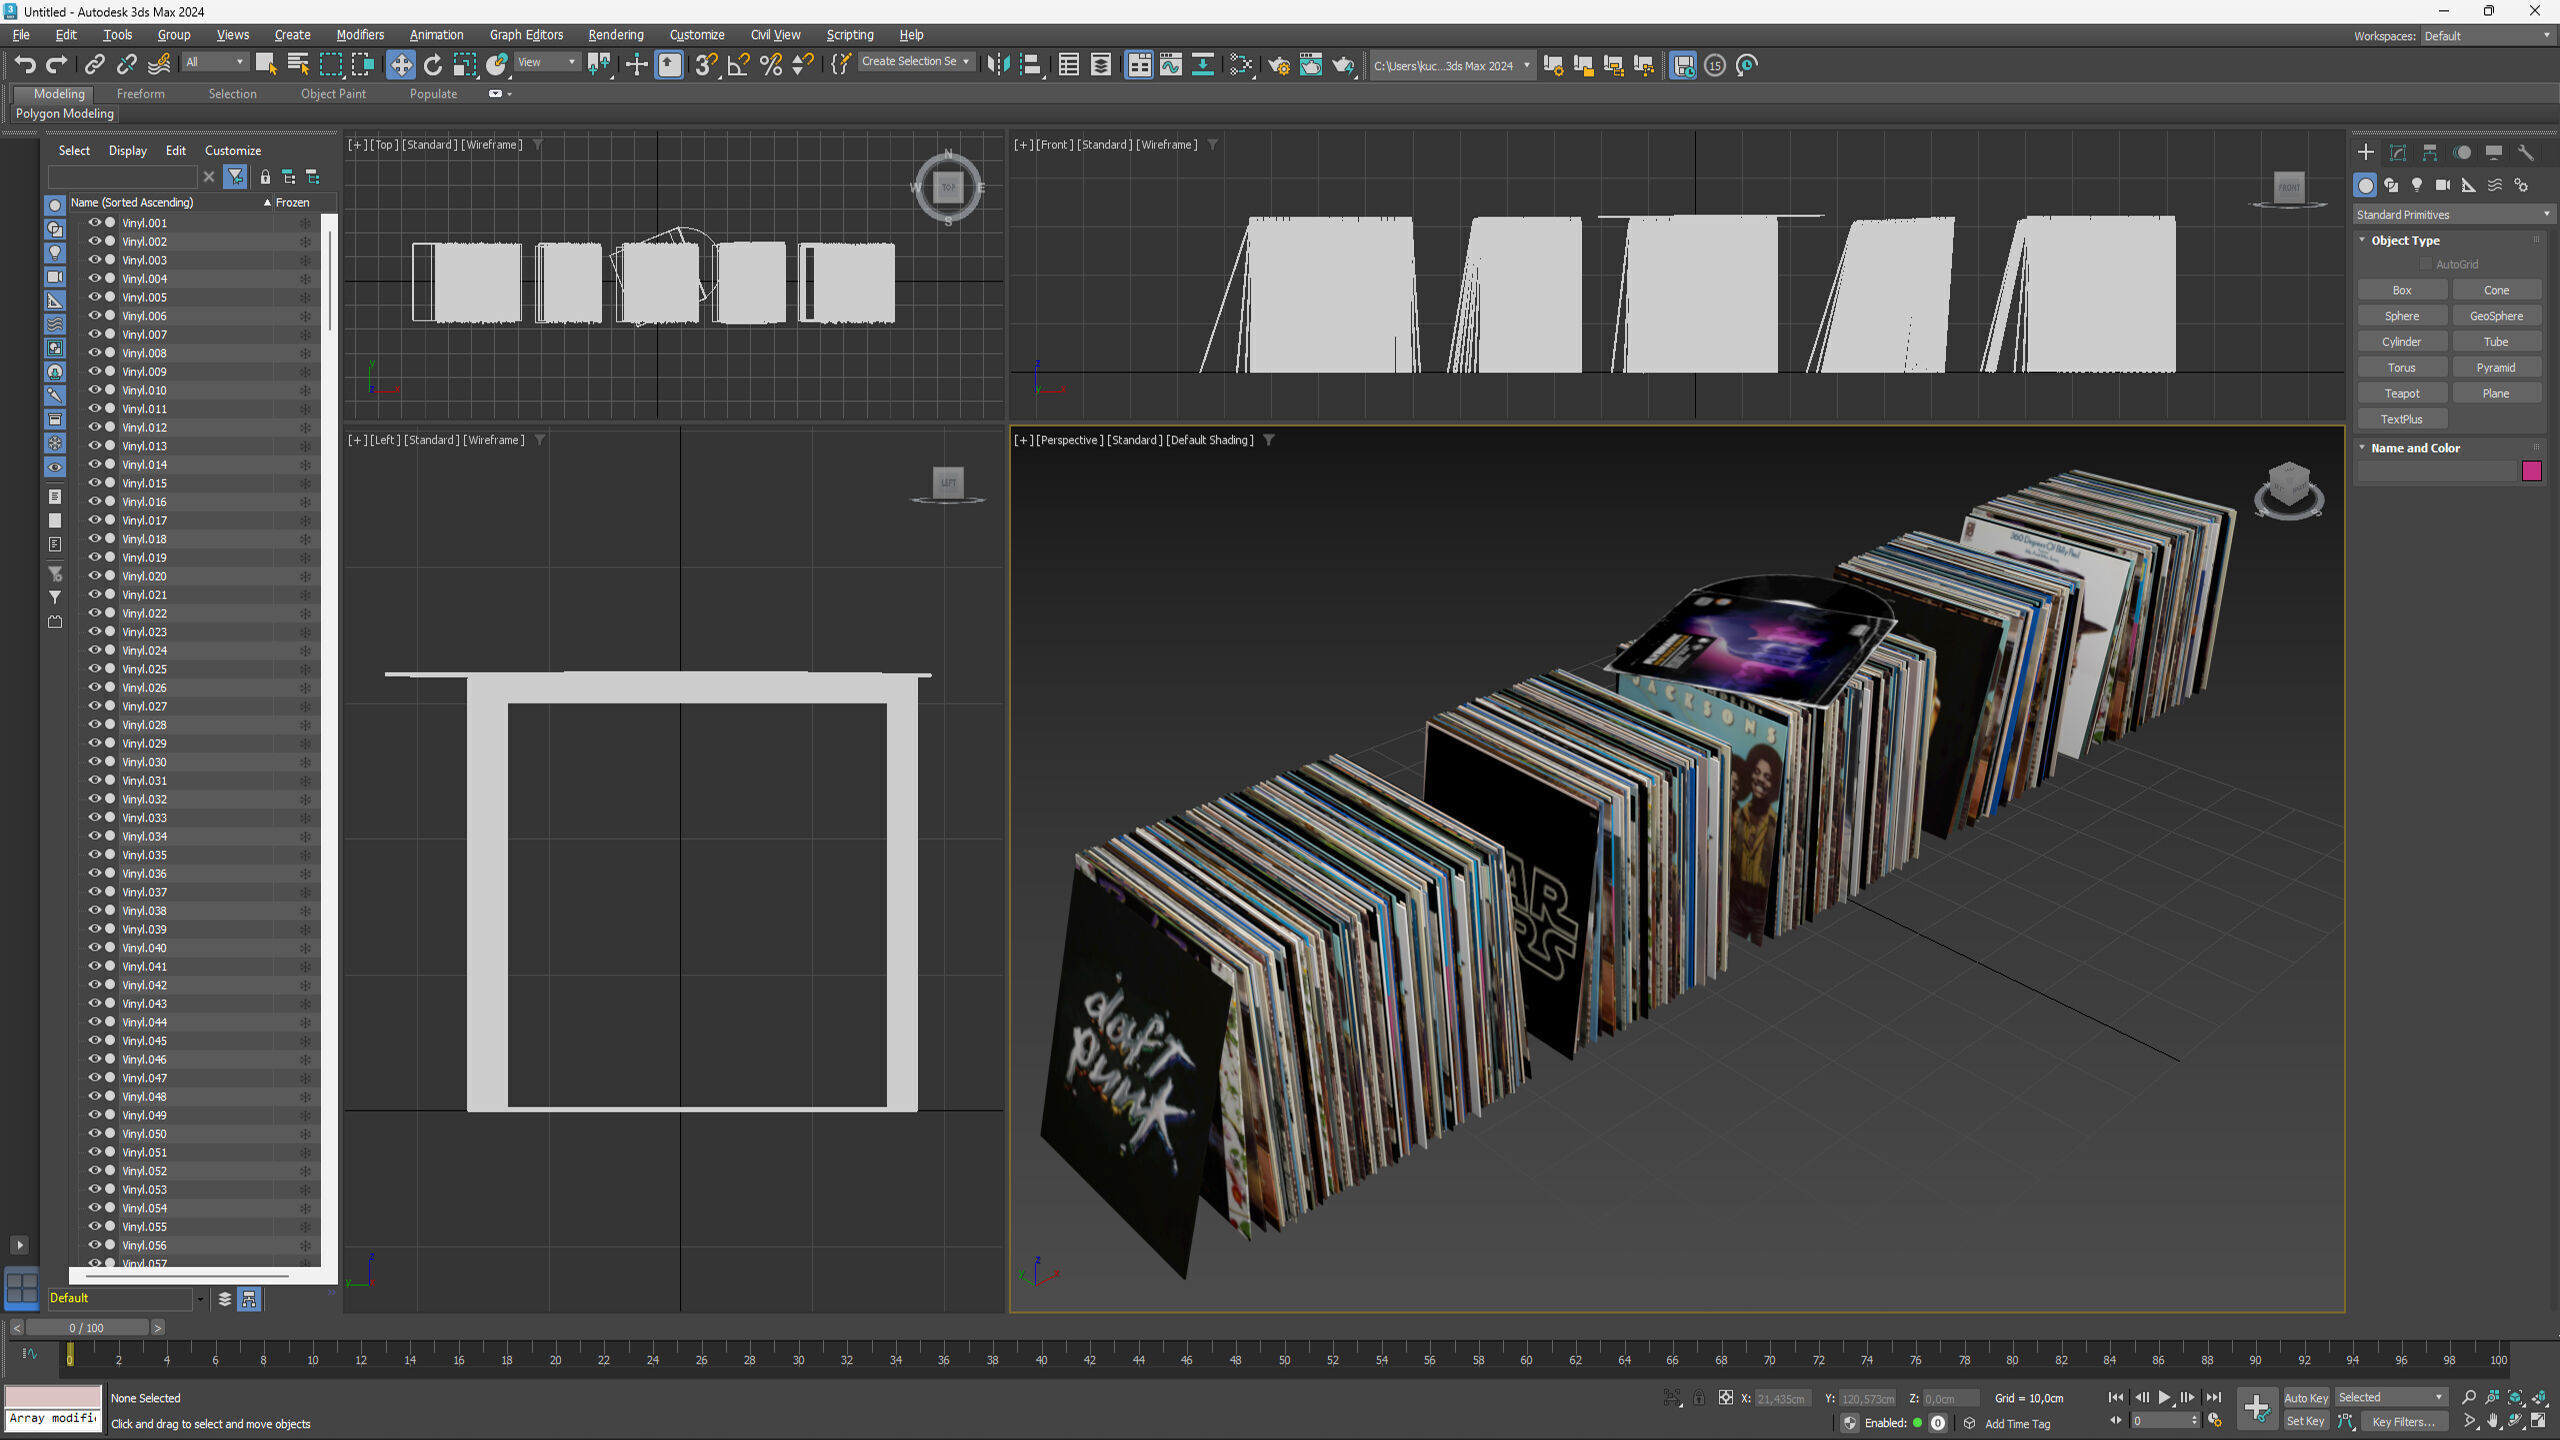Image resolution: width=2560 pixels, height=1440 pixels.
Task: Click the Set Keys plus icon
Action: 2257,1408
